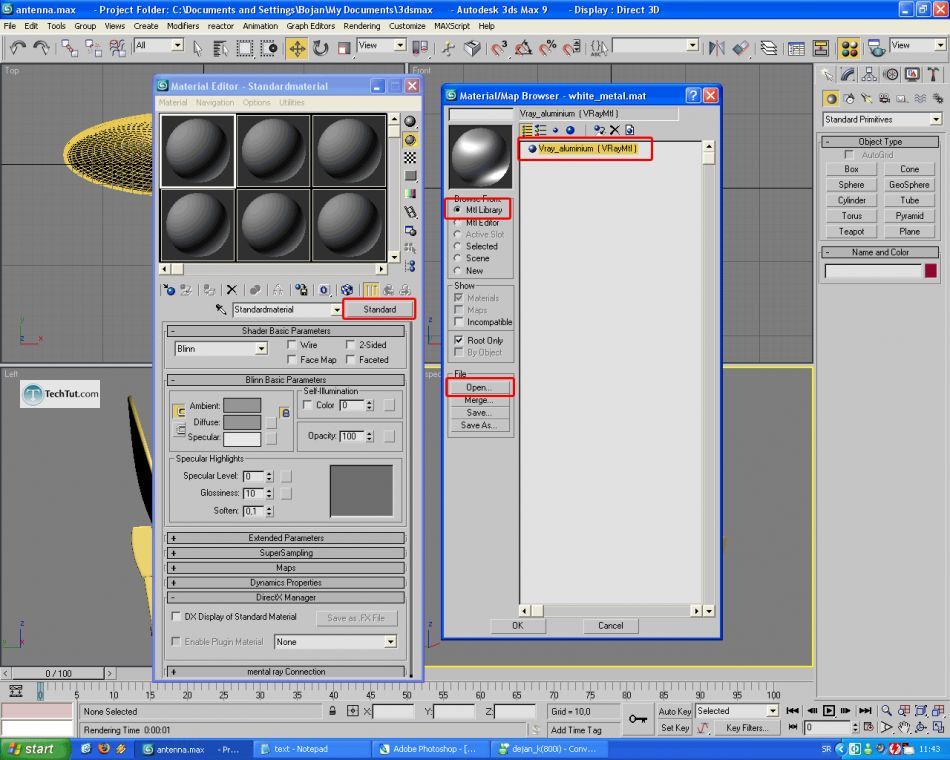This screenshot has width=950, height=760.
Task: Switch to the Hierarchy command panel
Action: [869, 75]
